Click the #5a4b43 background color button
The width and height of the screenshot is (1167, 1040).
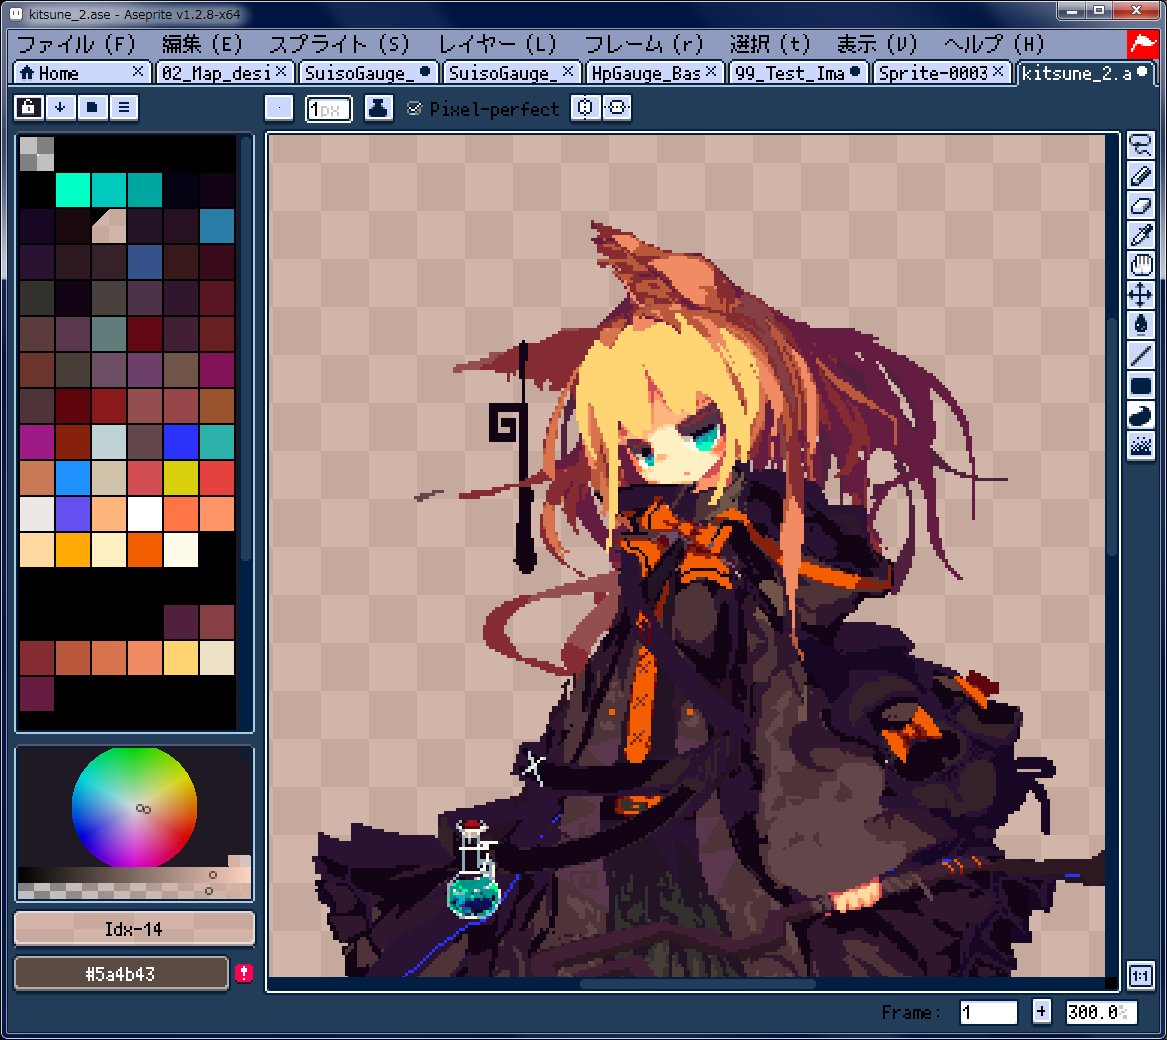pos(121,973)
